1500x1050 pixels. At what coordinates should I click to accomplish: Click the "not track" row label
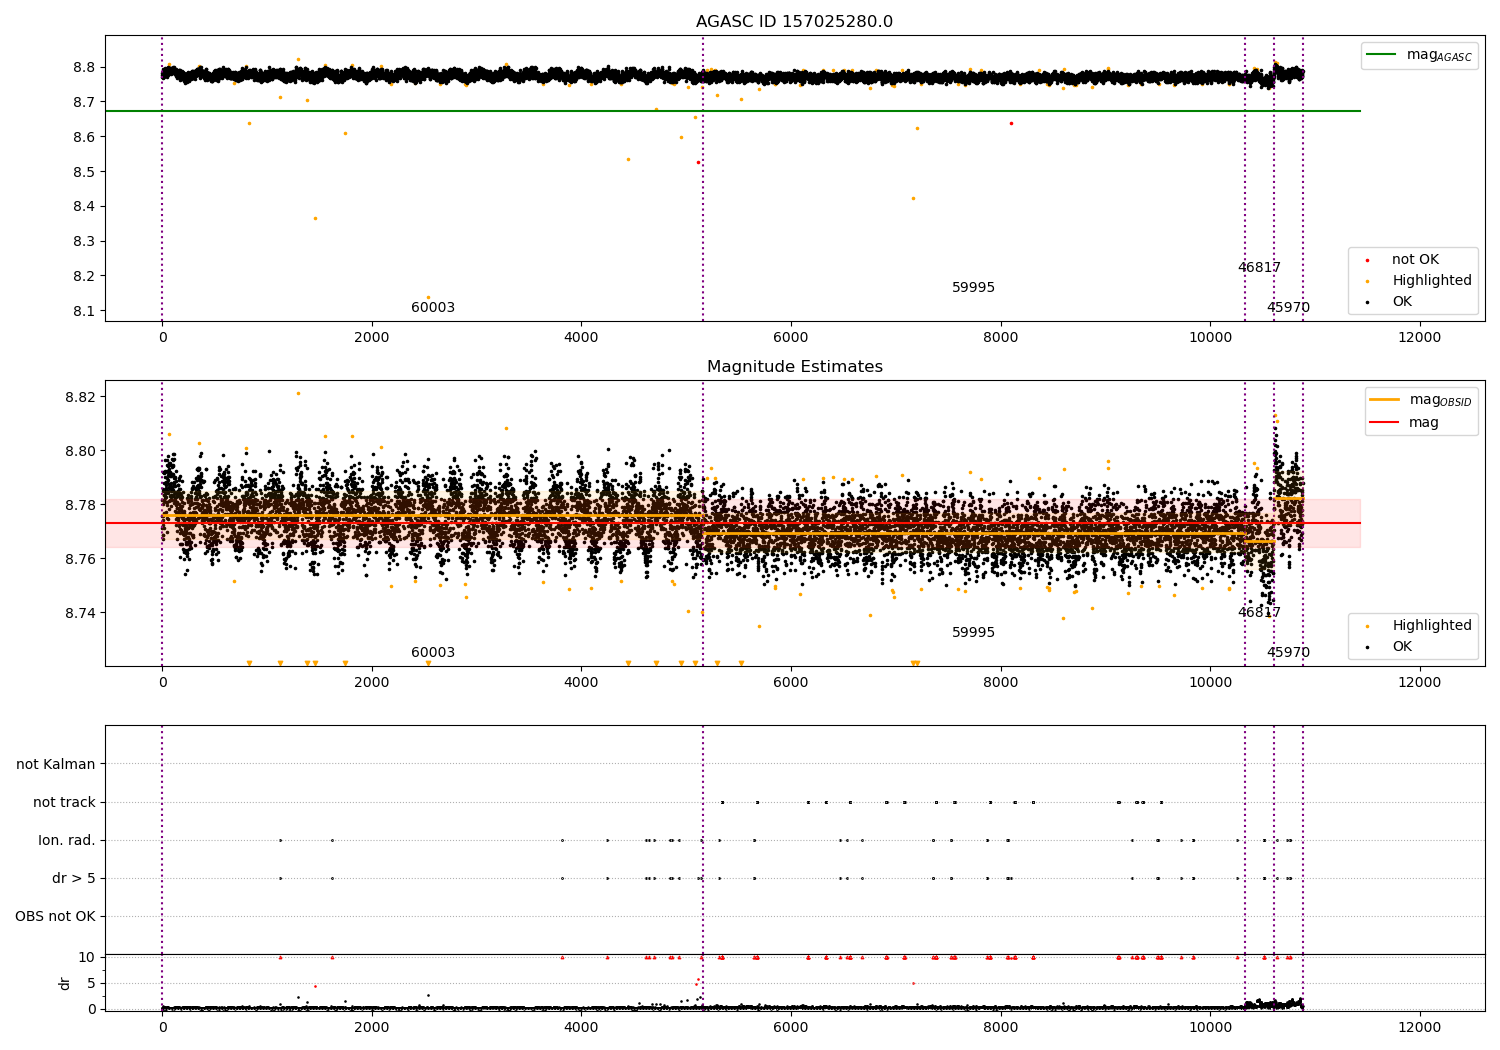(64, 802)
